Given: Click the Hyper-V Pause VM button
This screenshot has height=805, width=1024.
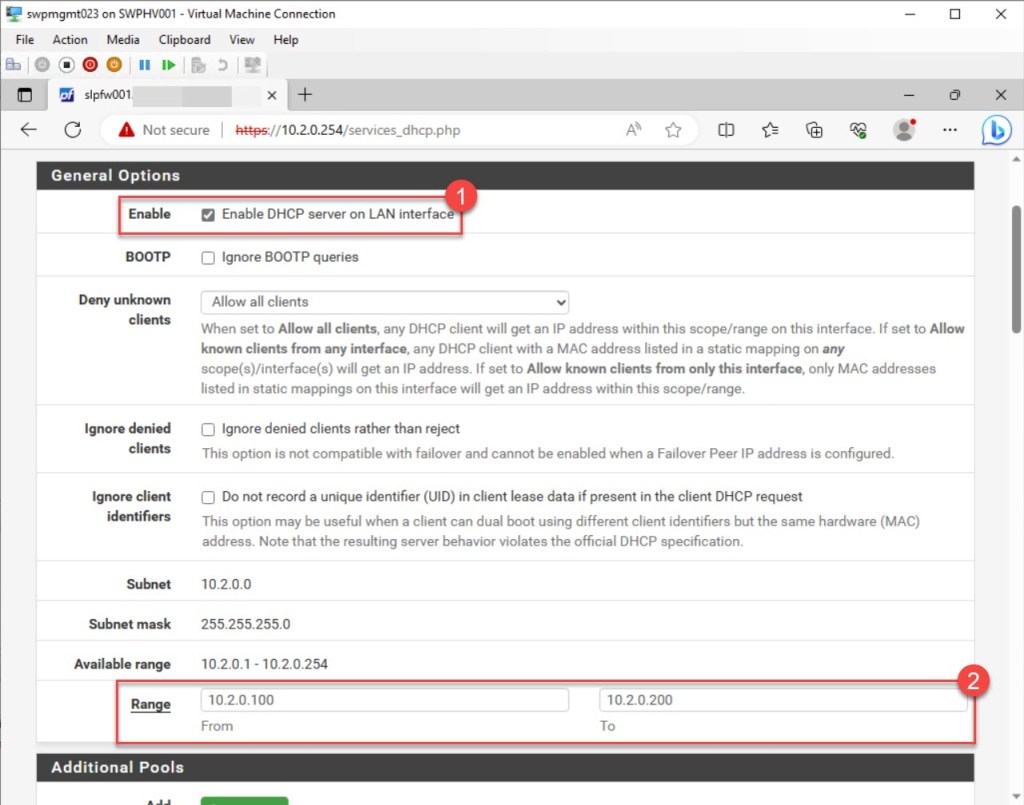Looking at the screenshot, I should [144, 65].
